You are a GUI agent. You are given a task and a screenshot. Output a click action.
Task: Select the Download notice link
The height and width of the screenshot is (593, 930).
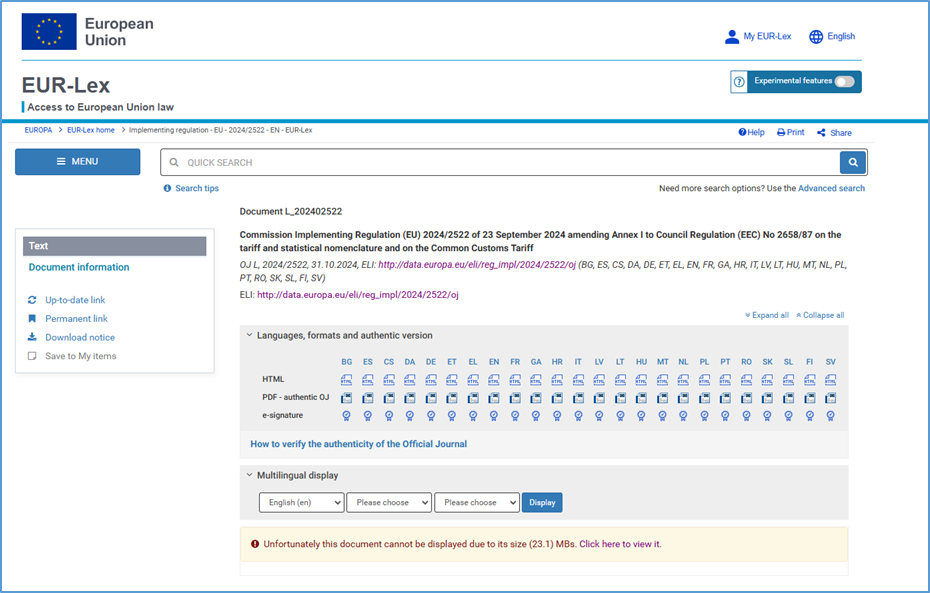(x=79, y=337)
